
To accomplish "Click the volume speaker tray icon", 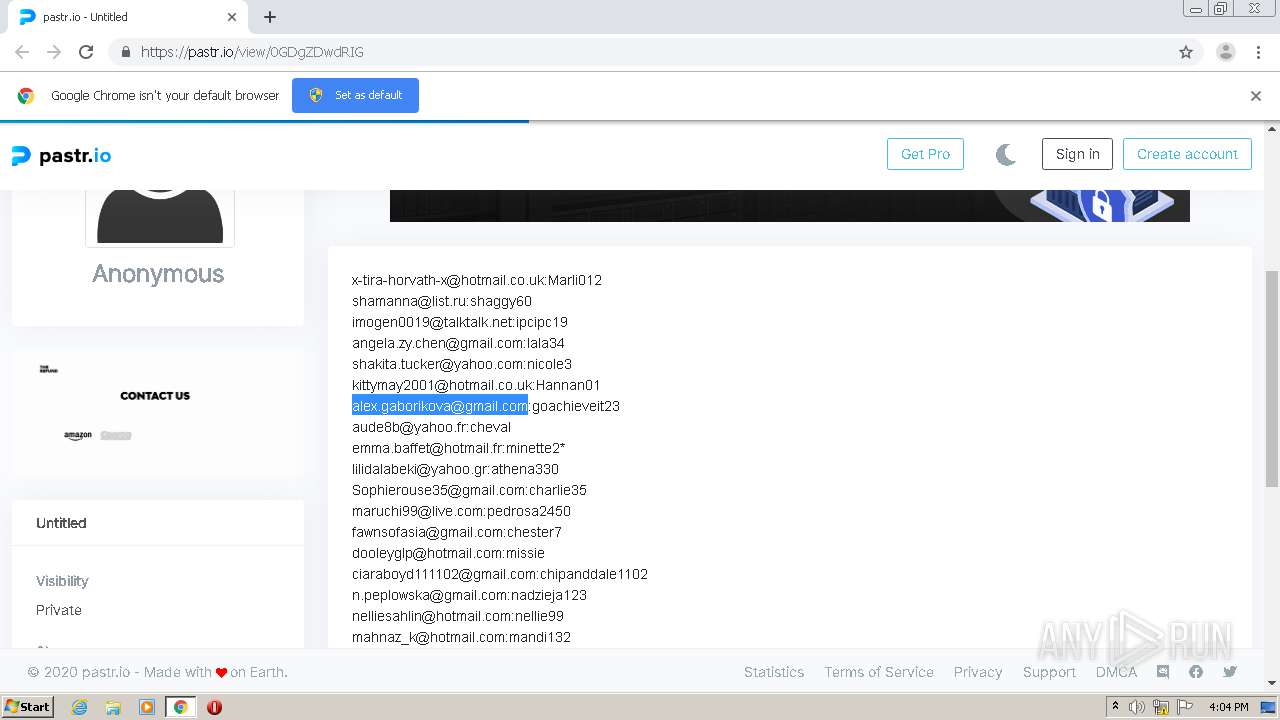I will pos(1137,707).
